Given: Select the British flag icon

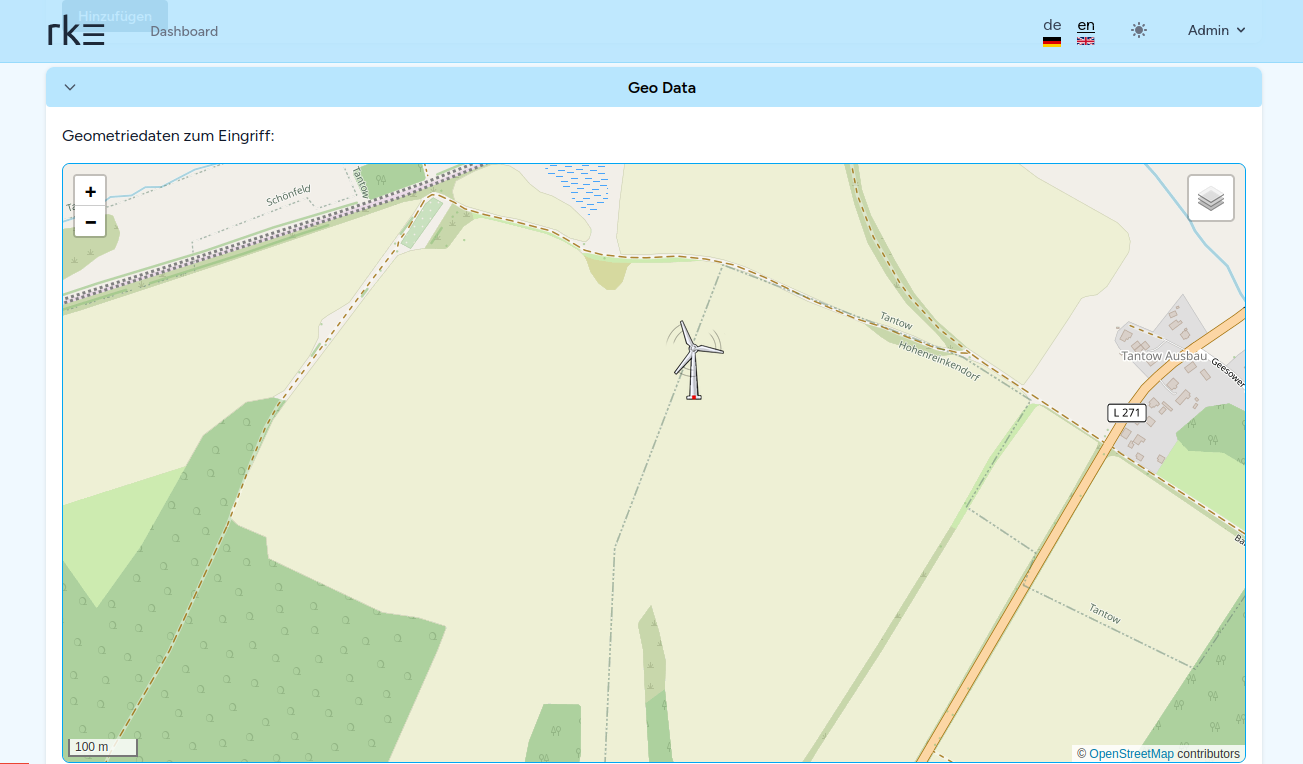Looking at the screenshot, I should [x=1085, y=41].
